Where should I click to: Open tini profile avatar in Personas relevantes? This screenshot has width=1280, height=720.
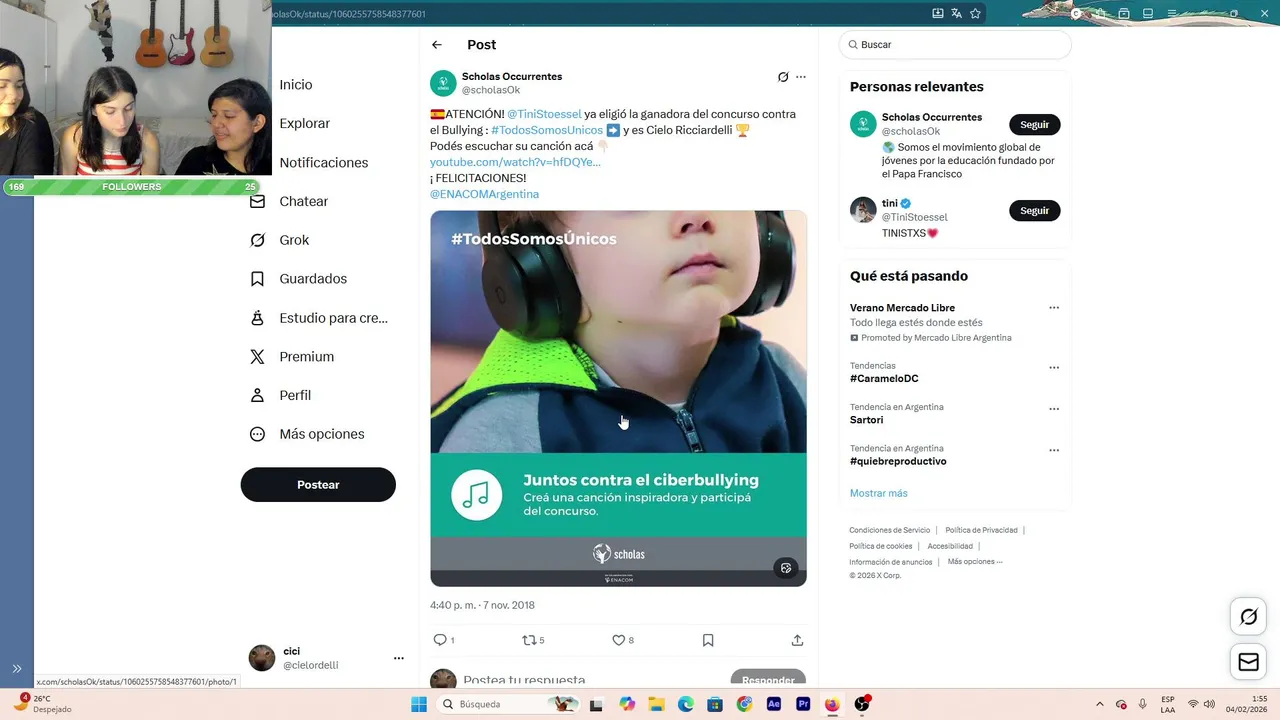pyautogui.click(x=863, y=210)
